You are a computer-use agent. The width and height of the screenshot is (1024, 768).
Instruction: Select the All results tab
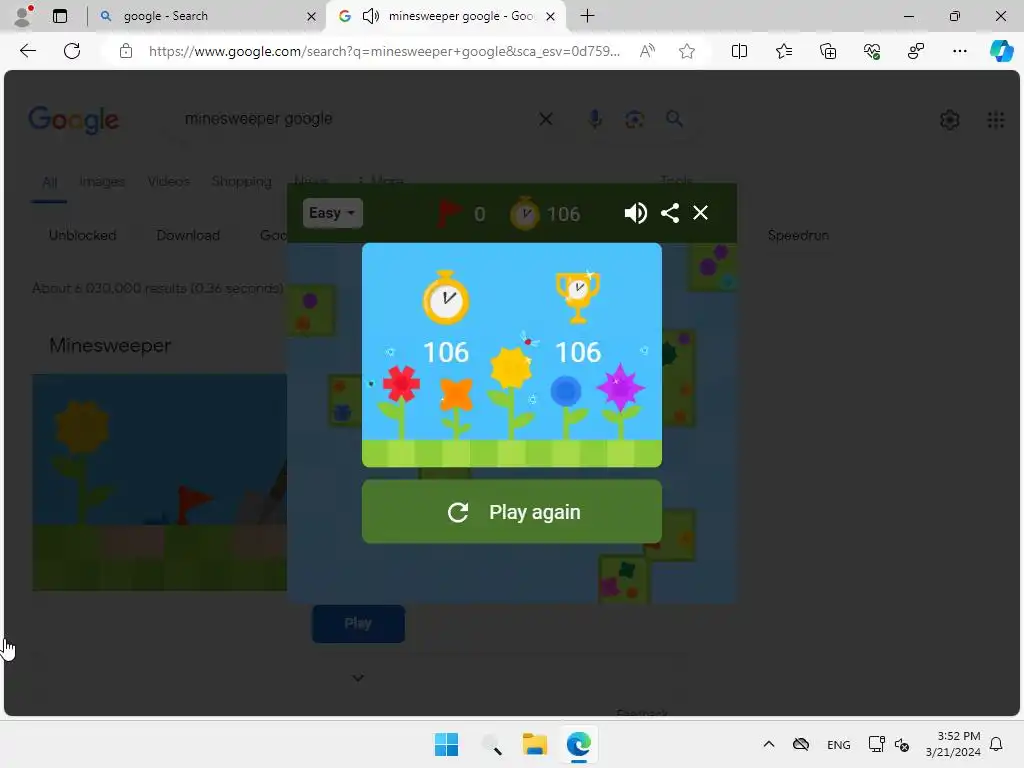pyautogui.click(x=50, y=182)
